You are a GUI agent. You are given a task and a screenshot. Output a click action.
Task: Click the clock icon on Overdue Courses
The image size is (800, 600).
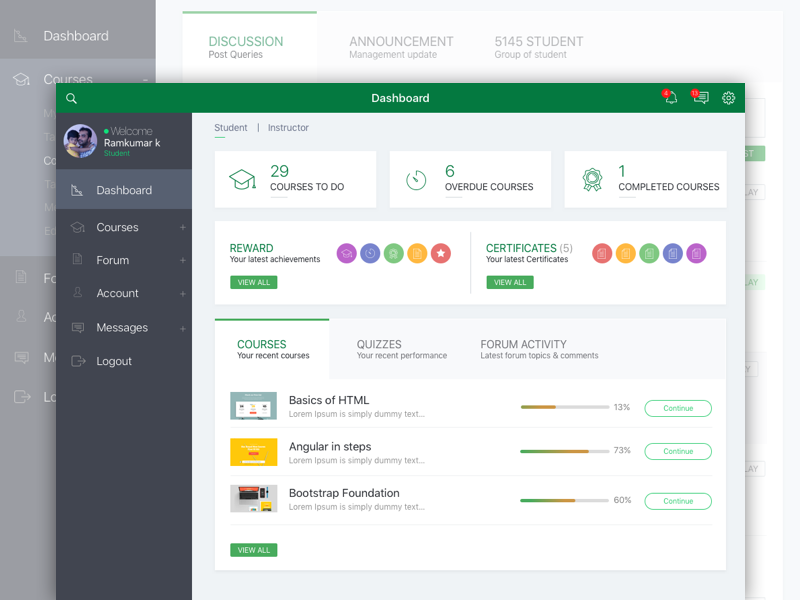point(416,179)
